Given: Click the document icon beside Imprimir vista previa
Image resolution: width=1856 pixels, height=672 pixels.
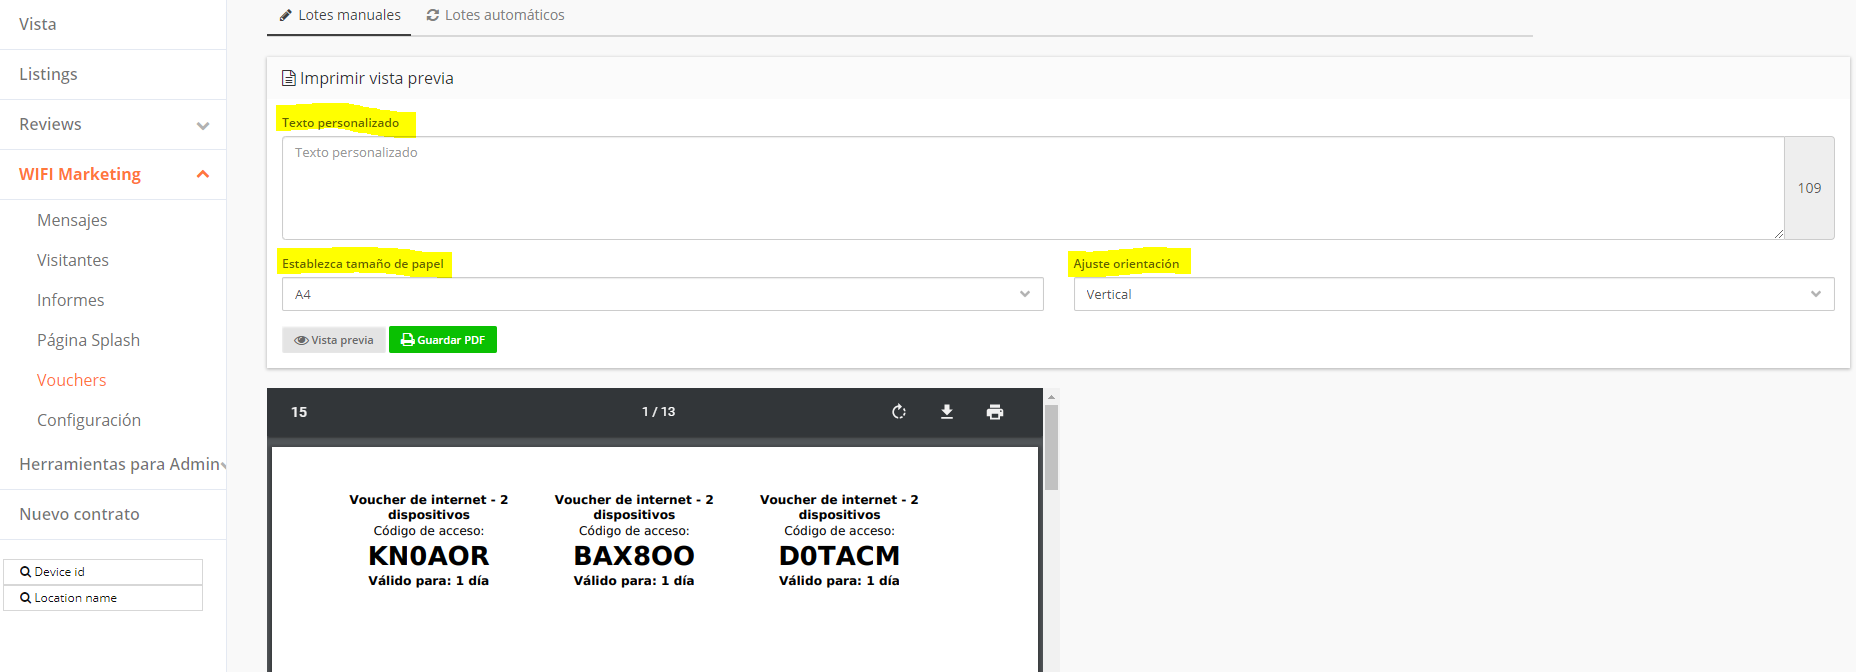Looking at the screenshot, I should point(289,78).
